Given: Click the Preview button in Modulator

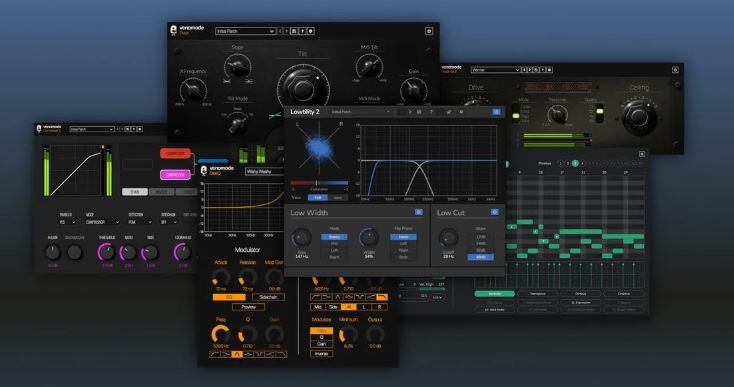Looking at the screenshot, I should click(x=248, y=307).
